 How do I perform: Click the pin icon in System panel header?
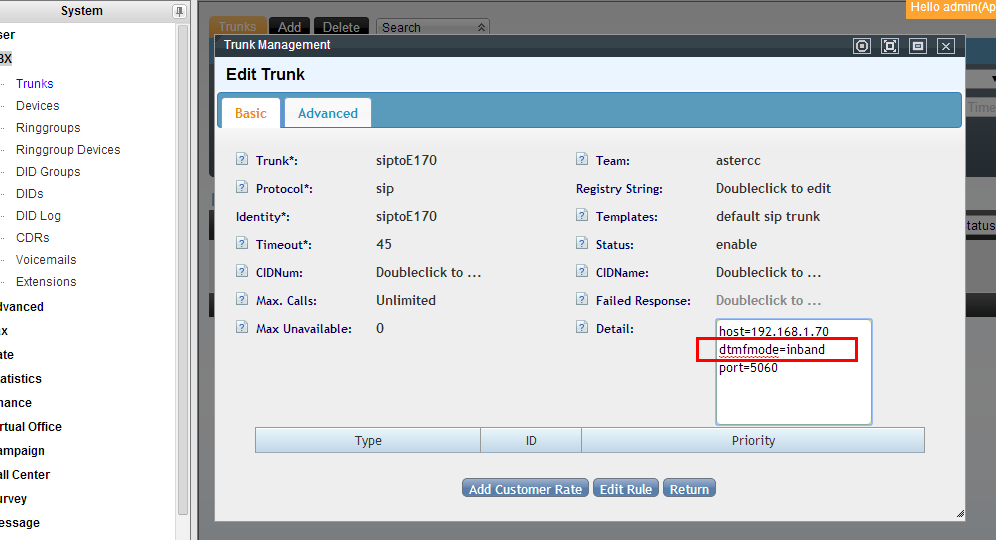tap(179, 11)
